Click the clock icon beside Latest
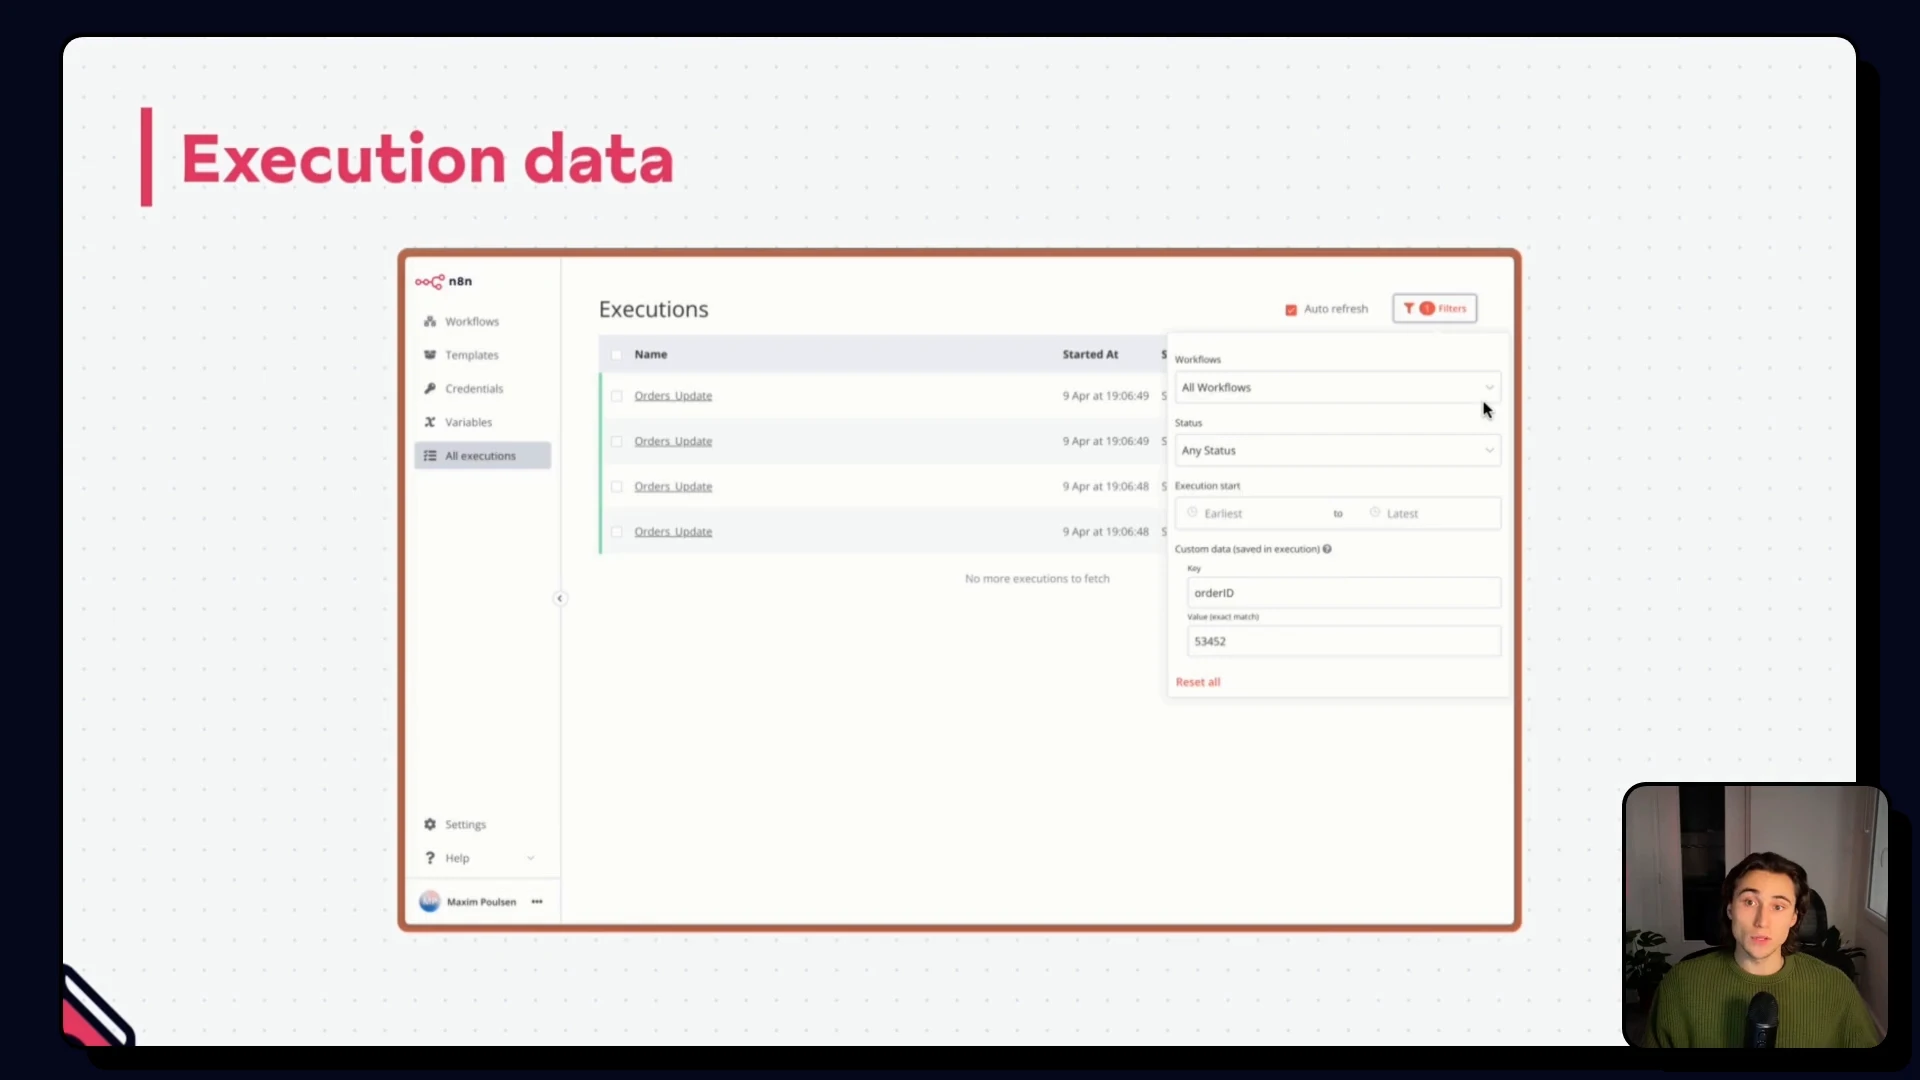1920x1080 pixels. 1375,513
